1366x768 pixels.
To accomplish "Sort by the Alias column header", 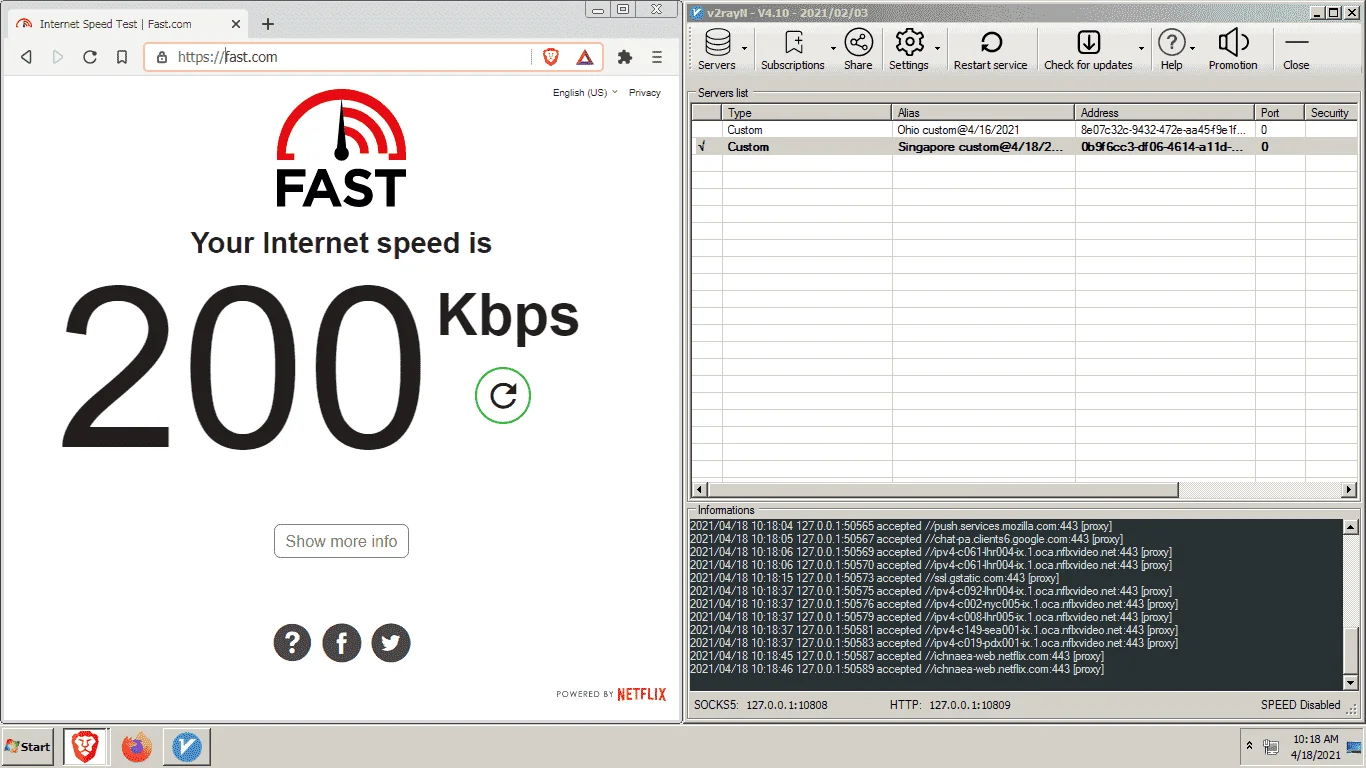I will [x=983, y=113].
